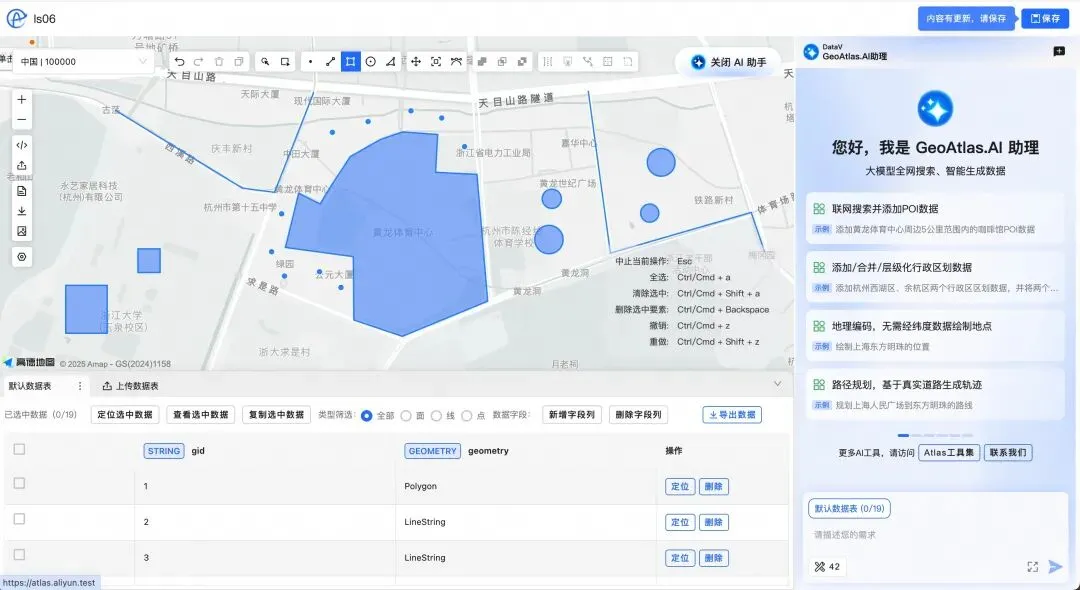Click 导出数据 export button
This screenshot has width=1080, height=590.
click(x=731, y=415)
